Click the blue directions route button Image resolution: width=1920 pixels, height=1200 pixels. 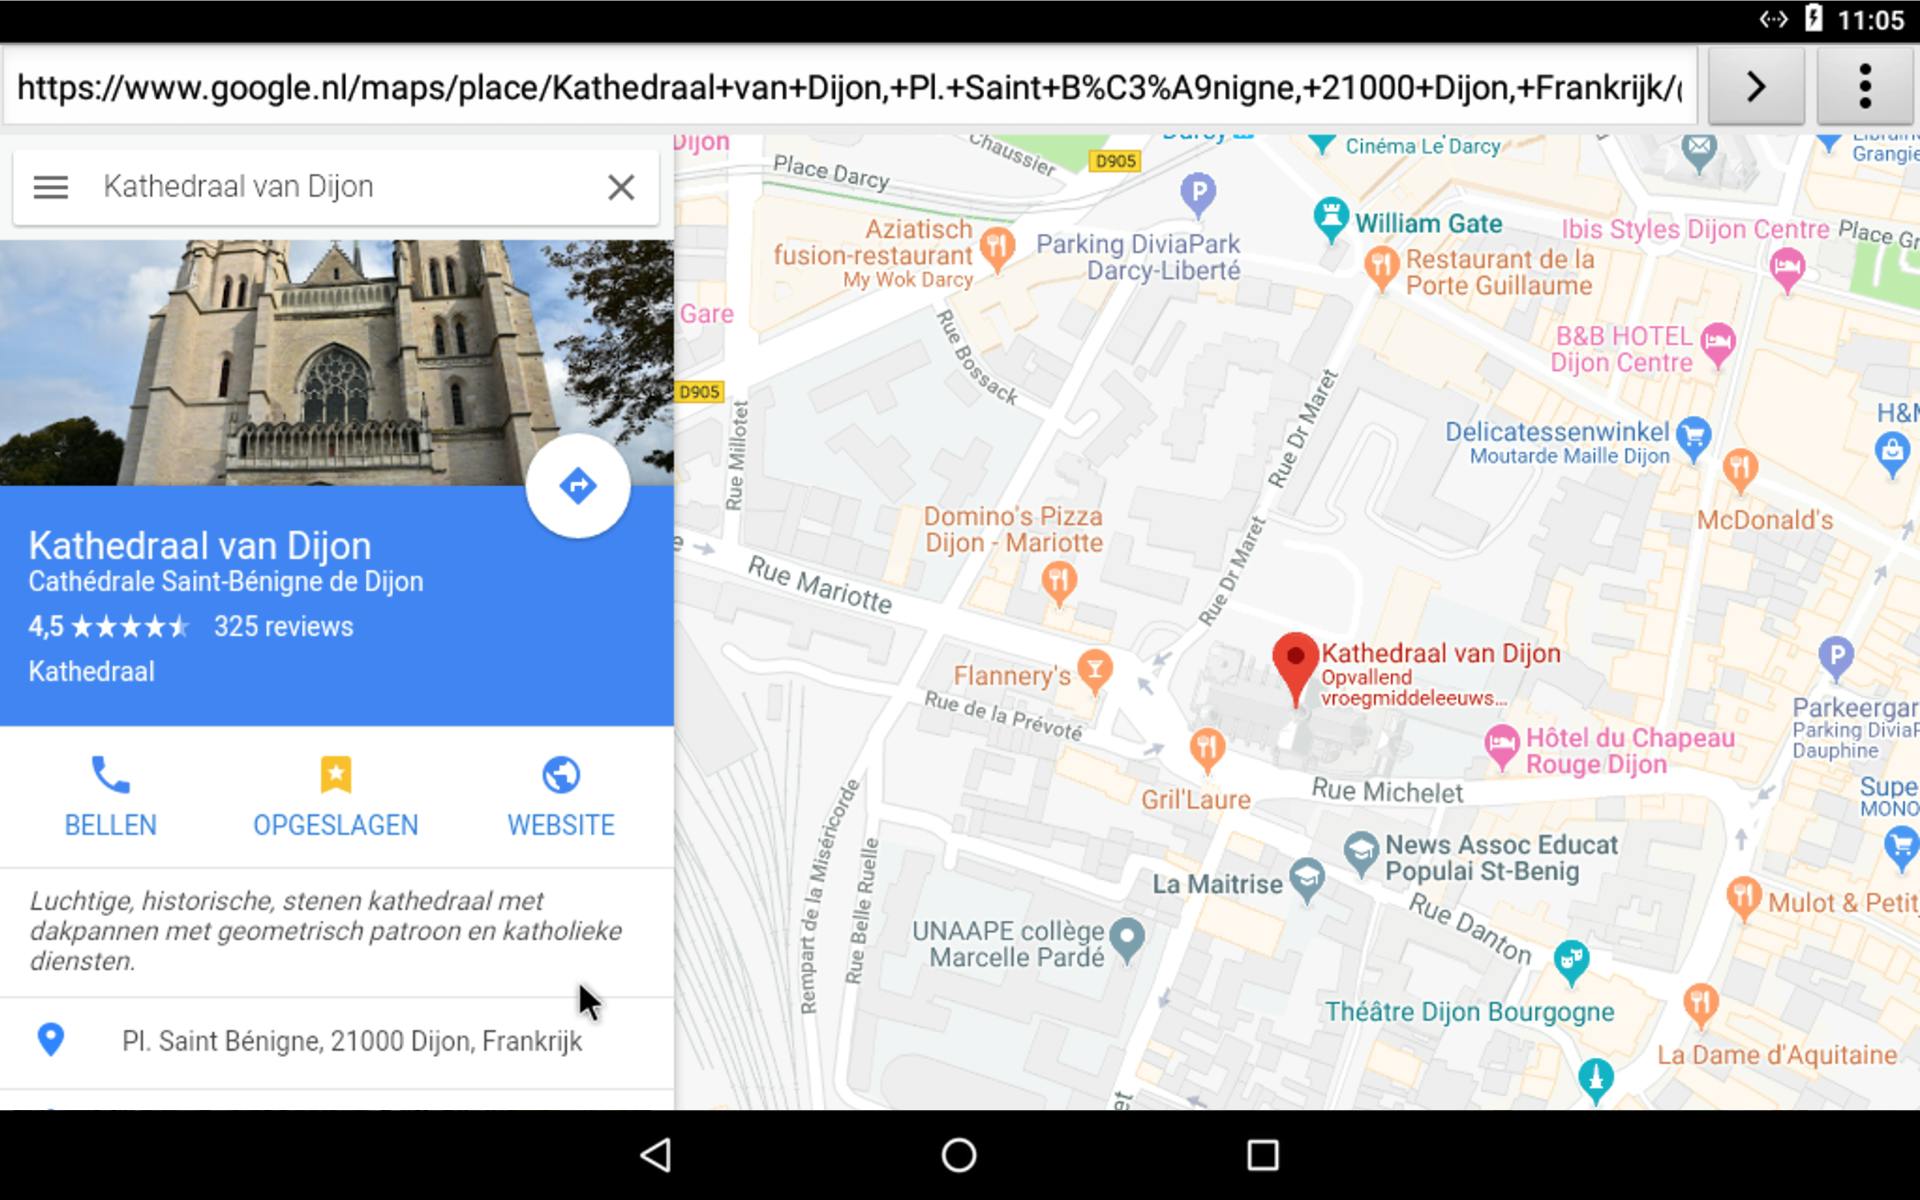pos(578,486)
